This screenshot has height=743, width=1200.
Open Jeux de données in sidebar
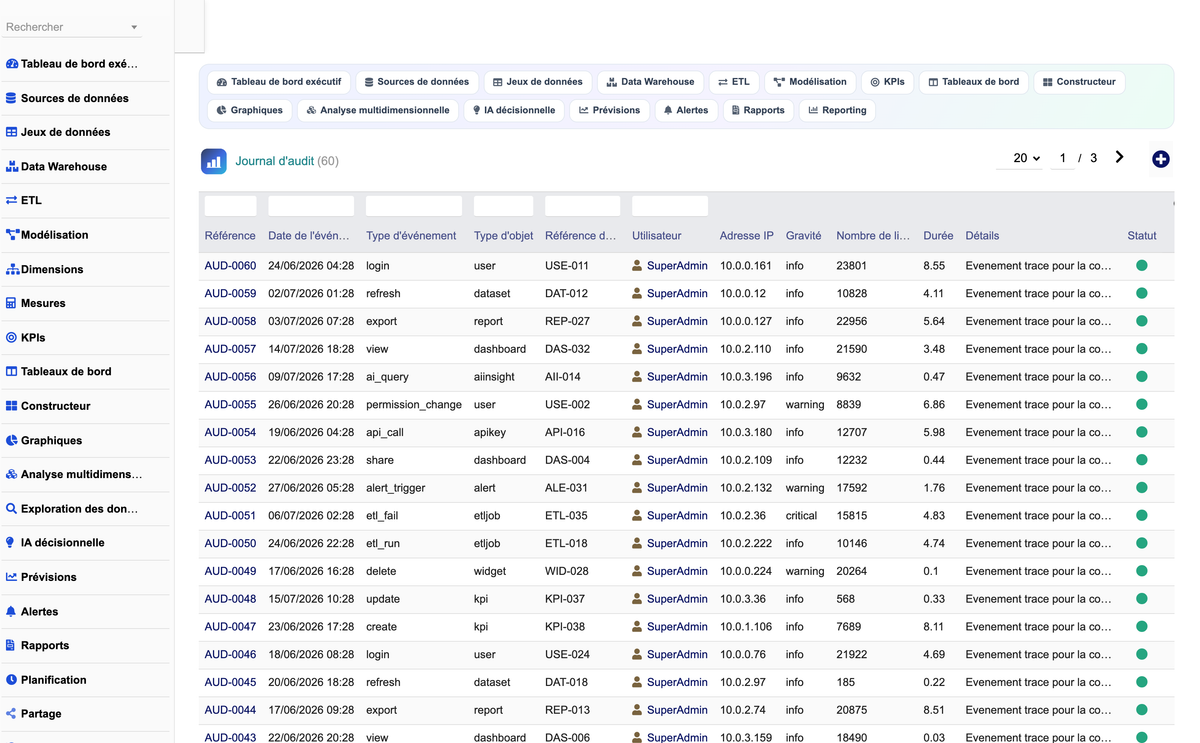(x=58, y=132)
